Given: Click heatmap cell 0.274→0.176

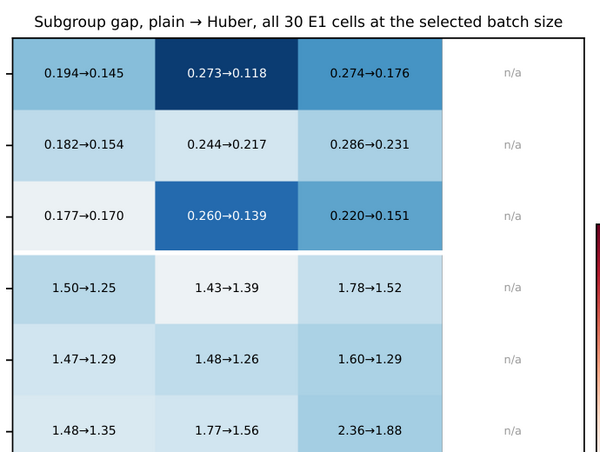Looking at the screenshot, I should [x=370, y=74].
